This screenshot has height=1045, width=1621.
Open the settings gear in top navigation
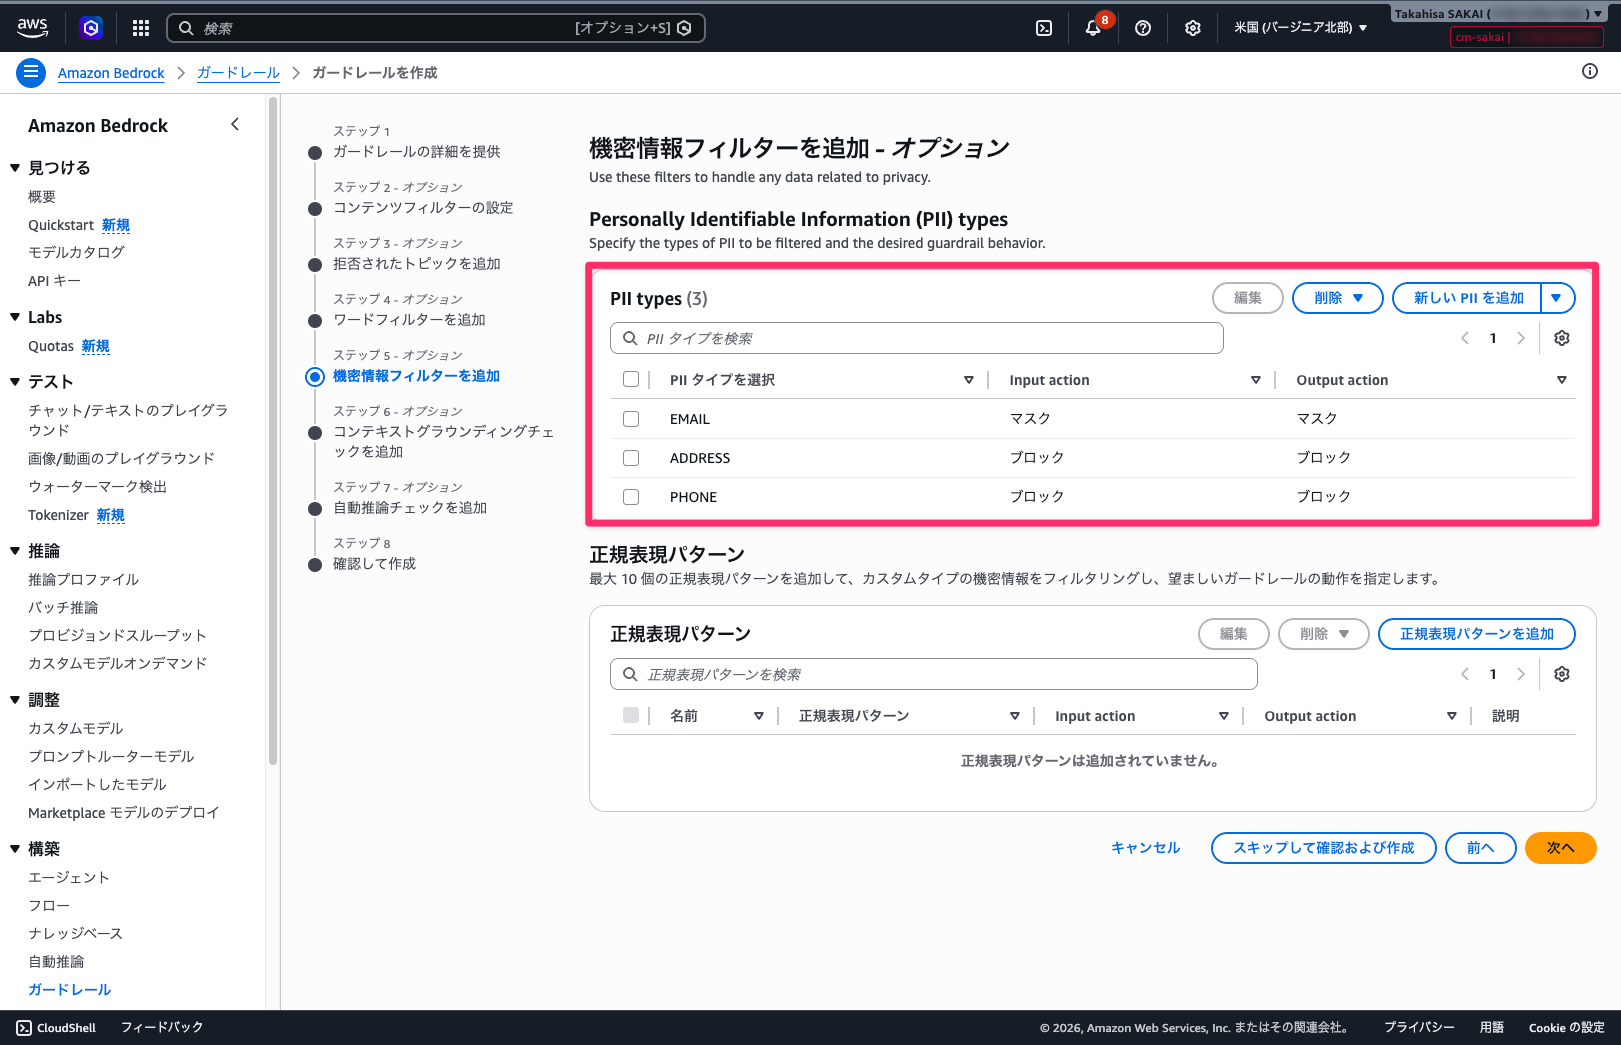pyautogui.click(x=1192, y=28)
